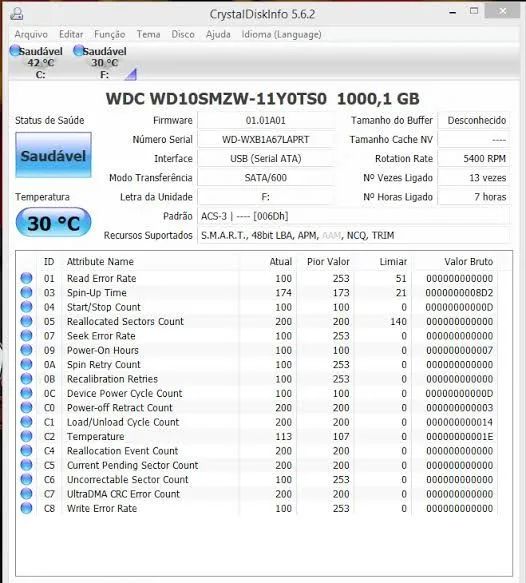Click the status orb for Device Power Cycle Count
526x583 pixels.
pyautogui.click(x=26, y=393)
